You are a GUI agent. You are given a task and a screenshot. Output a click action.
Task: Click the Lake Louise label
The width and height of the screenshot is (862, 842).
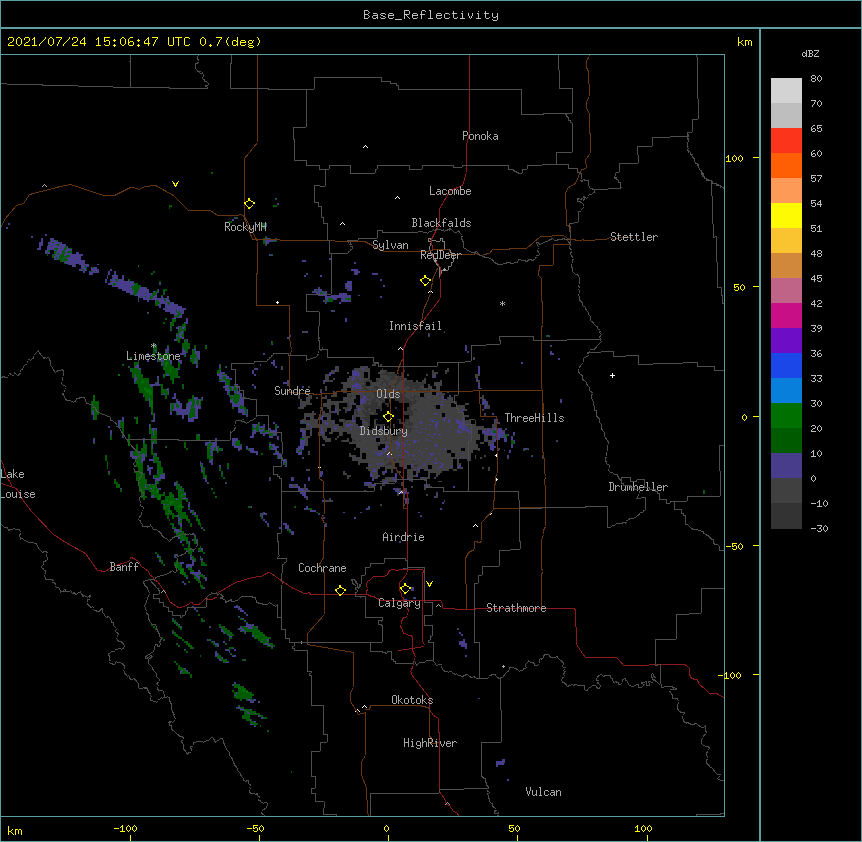pos(16,484)
